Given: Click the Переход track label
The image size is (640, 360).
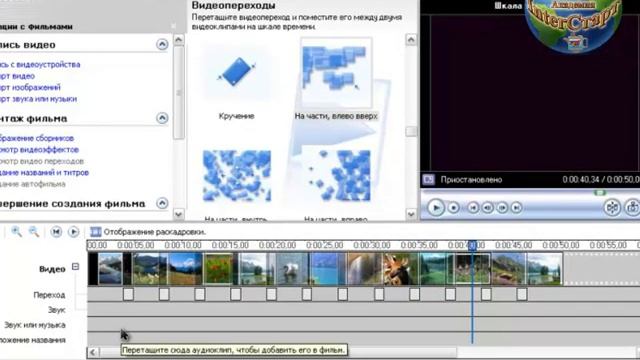Looking at the screenshot, I should coord(49,295).
